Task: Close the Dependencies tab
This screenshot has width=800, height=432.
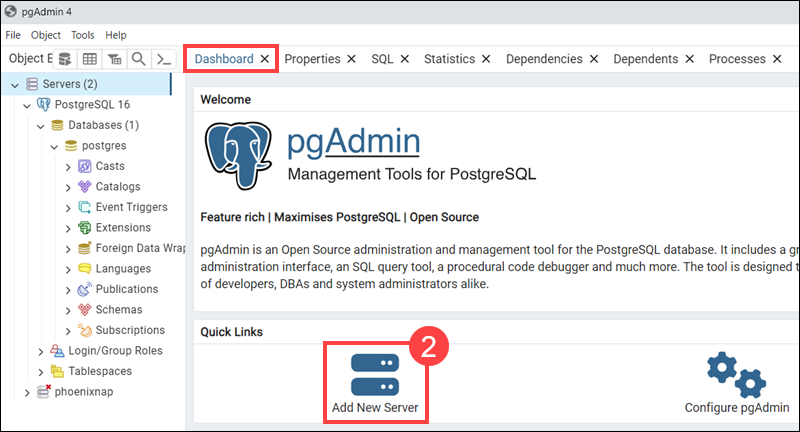Action: 594,59
